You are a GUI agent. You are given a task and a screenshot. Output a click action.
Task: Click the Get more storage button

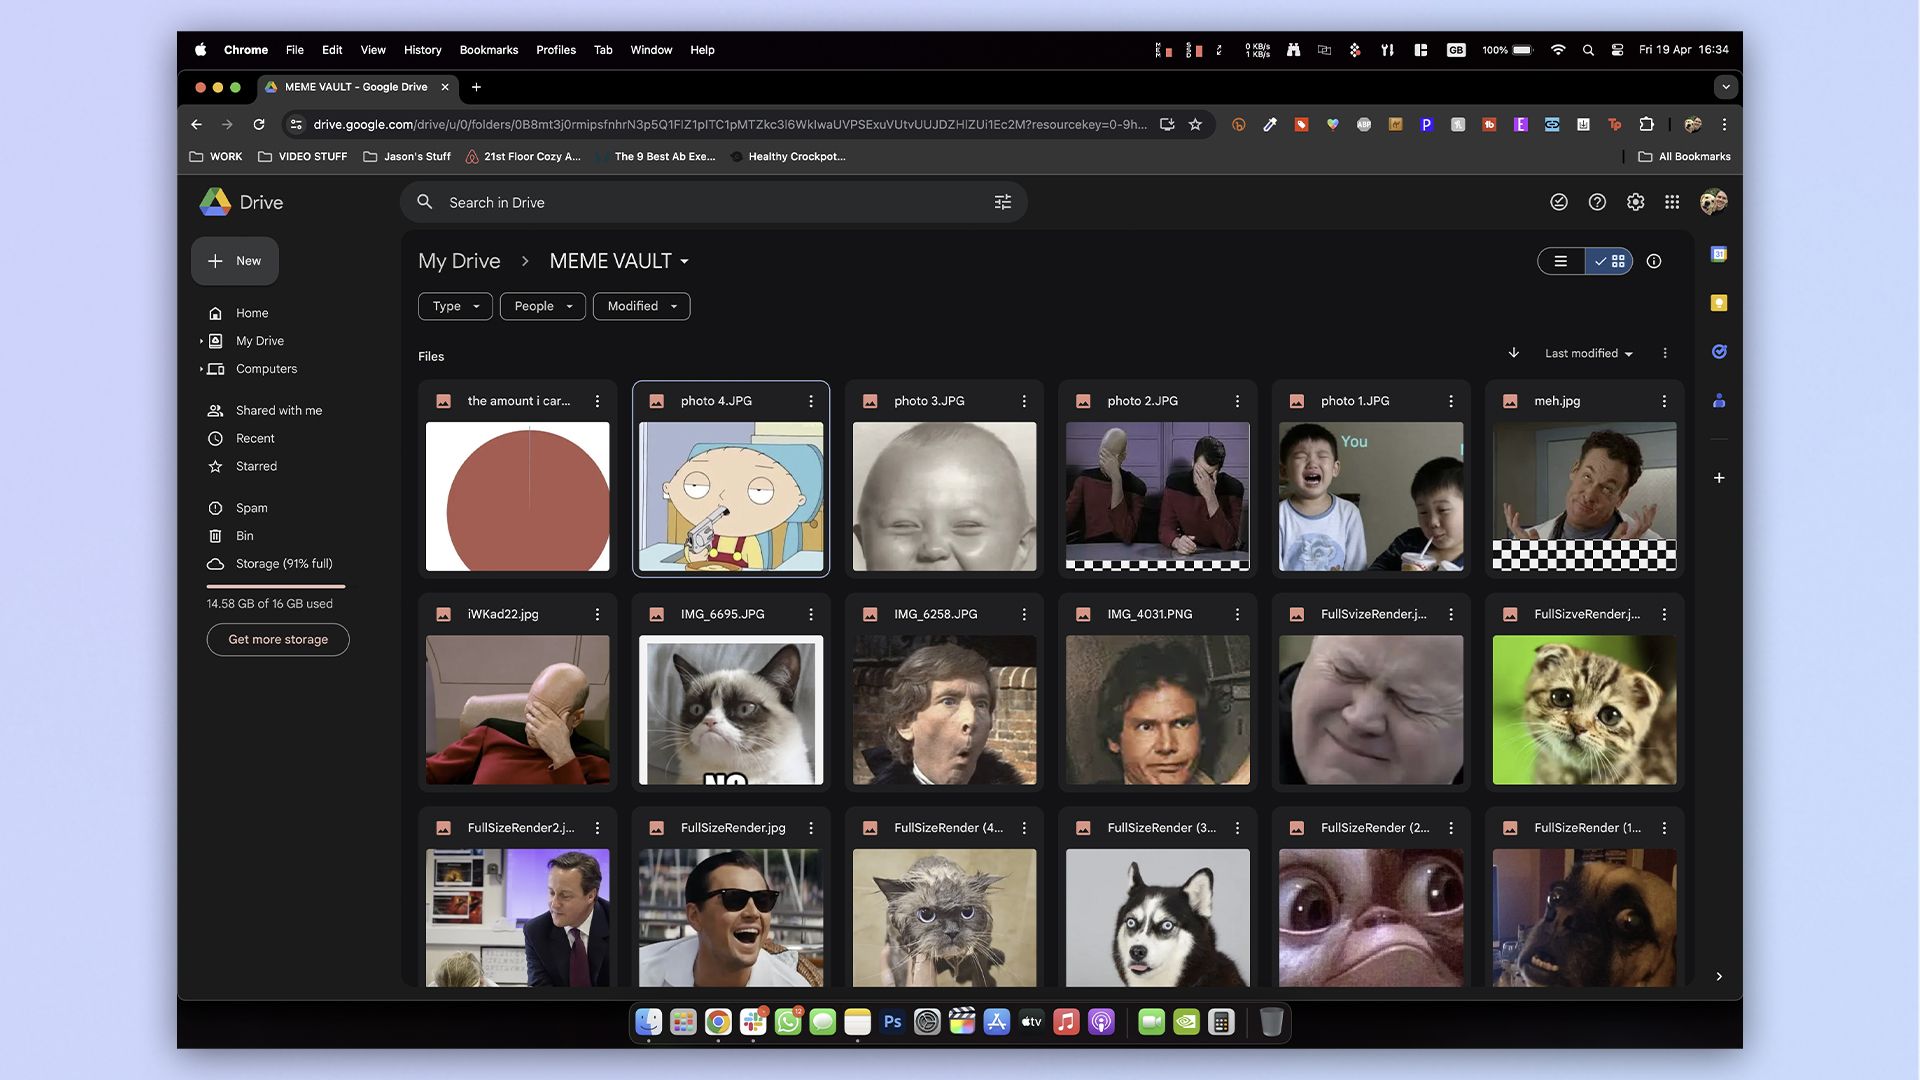[277, 639]
